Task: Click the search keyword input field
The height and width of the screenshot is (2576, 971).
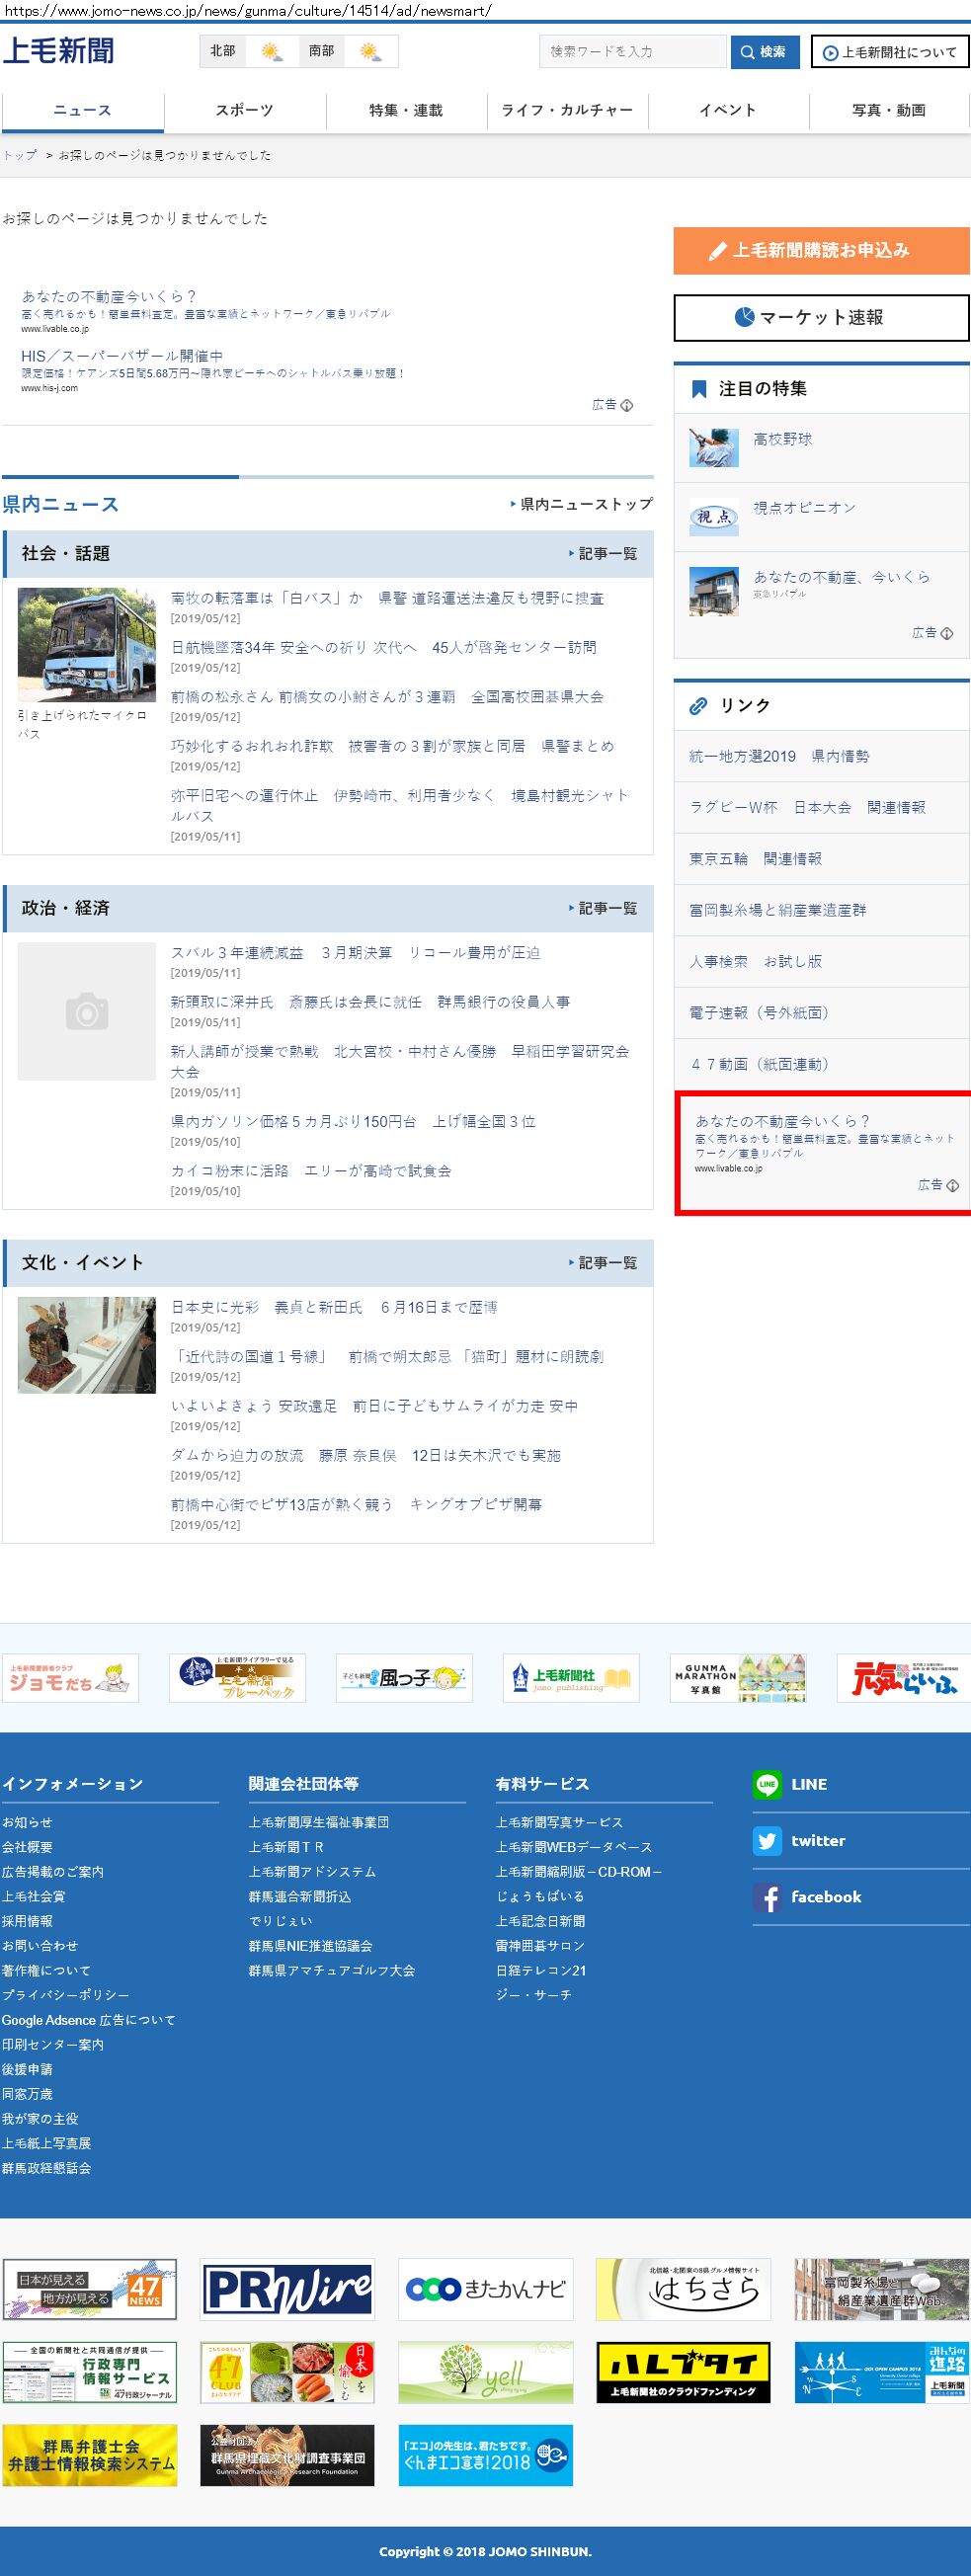Action: tap(632, 51)
